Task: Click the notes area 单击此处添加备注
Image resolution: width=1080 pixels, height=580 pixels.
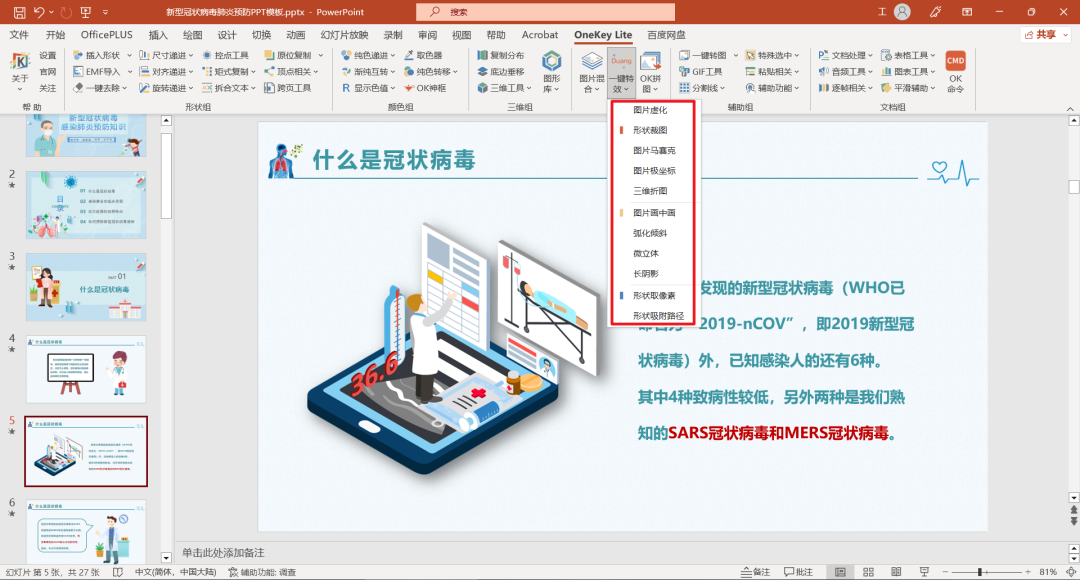Action: (223, 552)
